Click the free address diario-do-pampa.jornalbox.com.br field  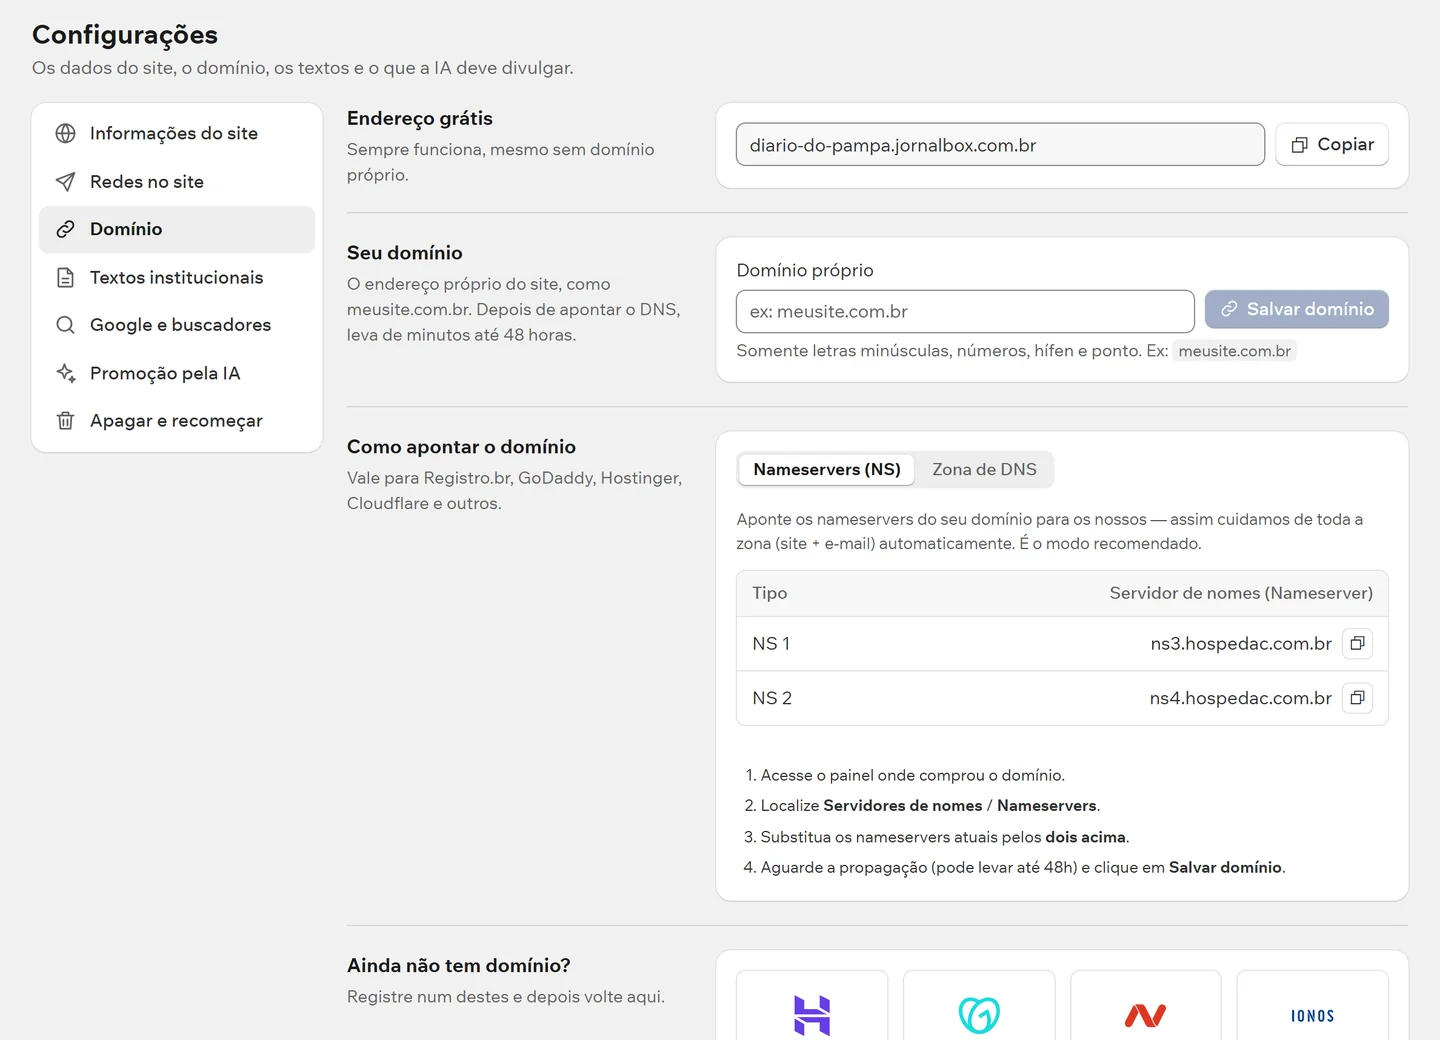(1000, 145)
